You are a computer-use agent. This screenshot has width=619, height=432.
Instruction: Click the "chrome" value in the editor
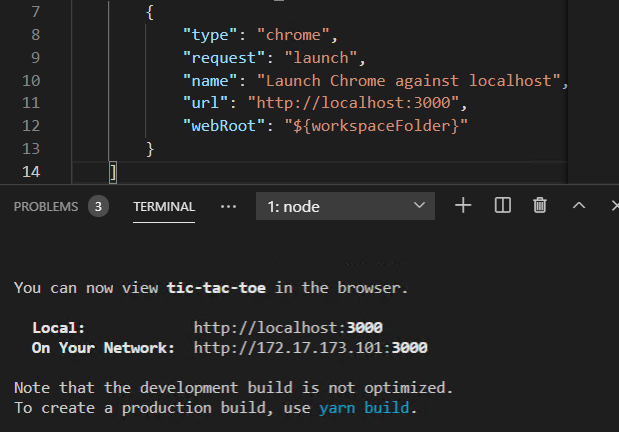[293, 35]
